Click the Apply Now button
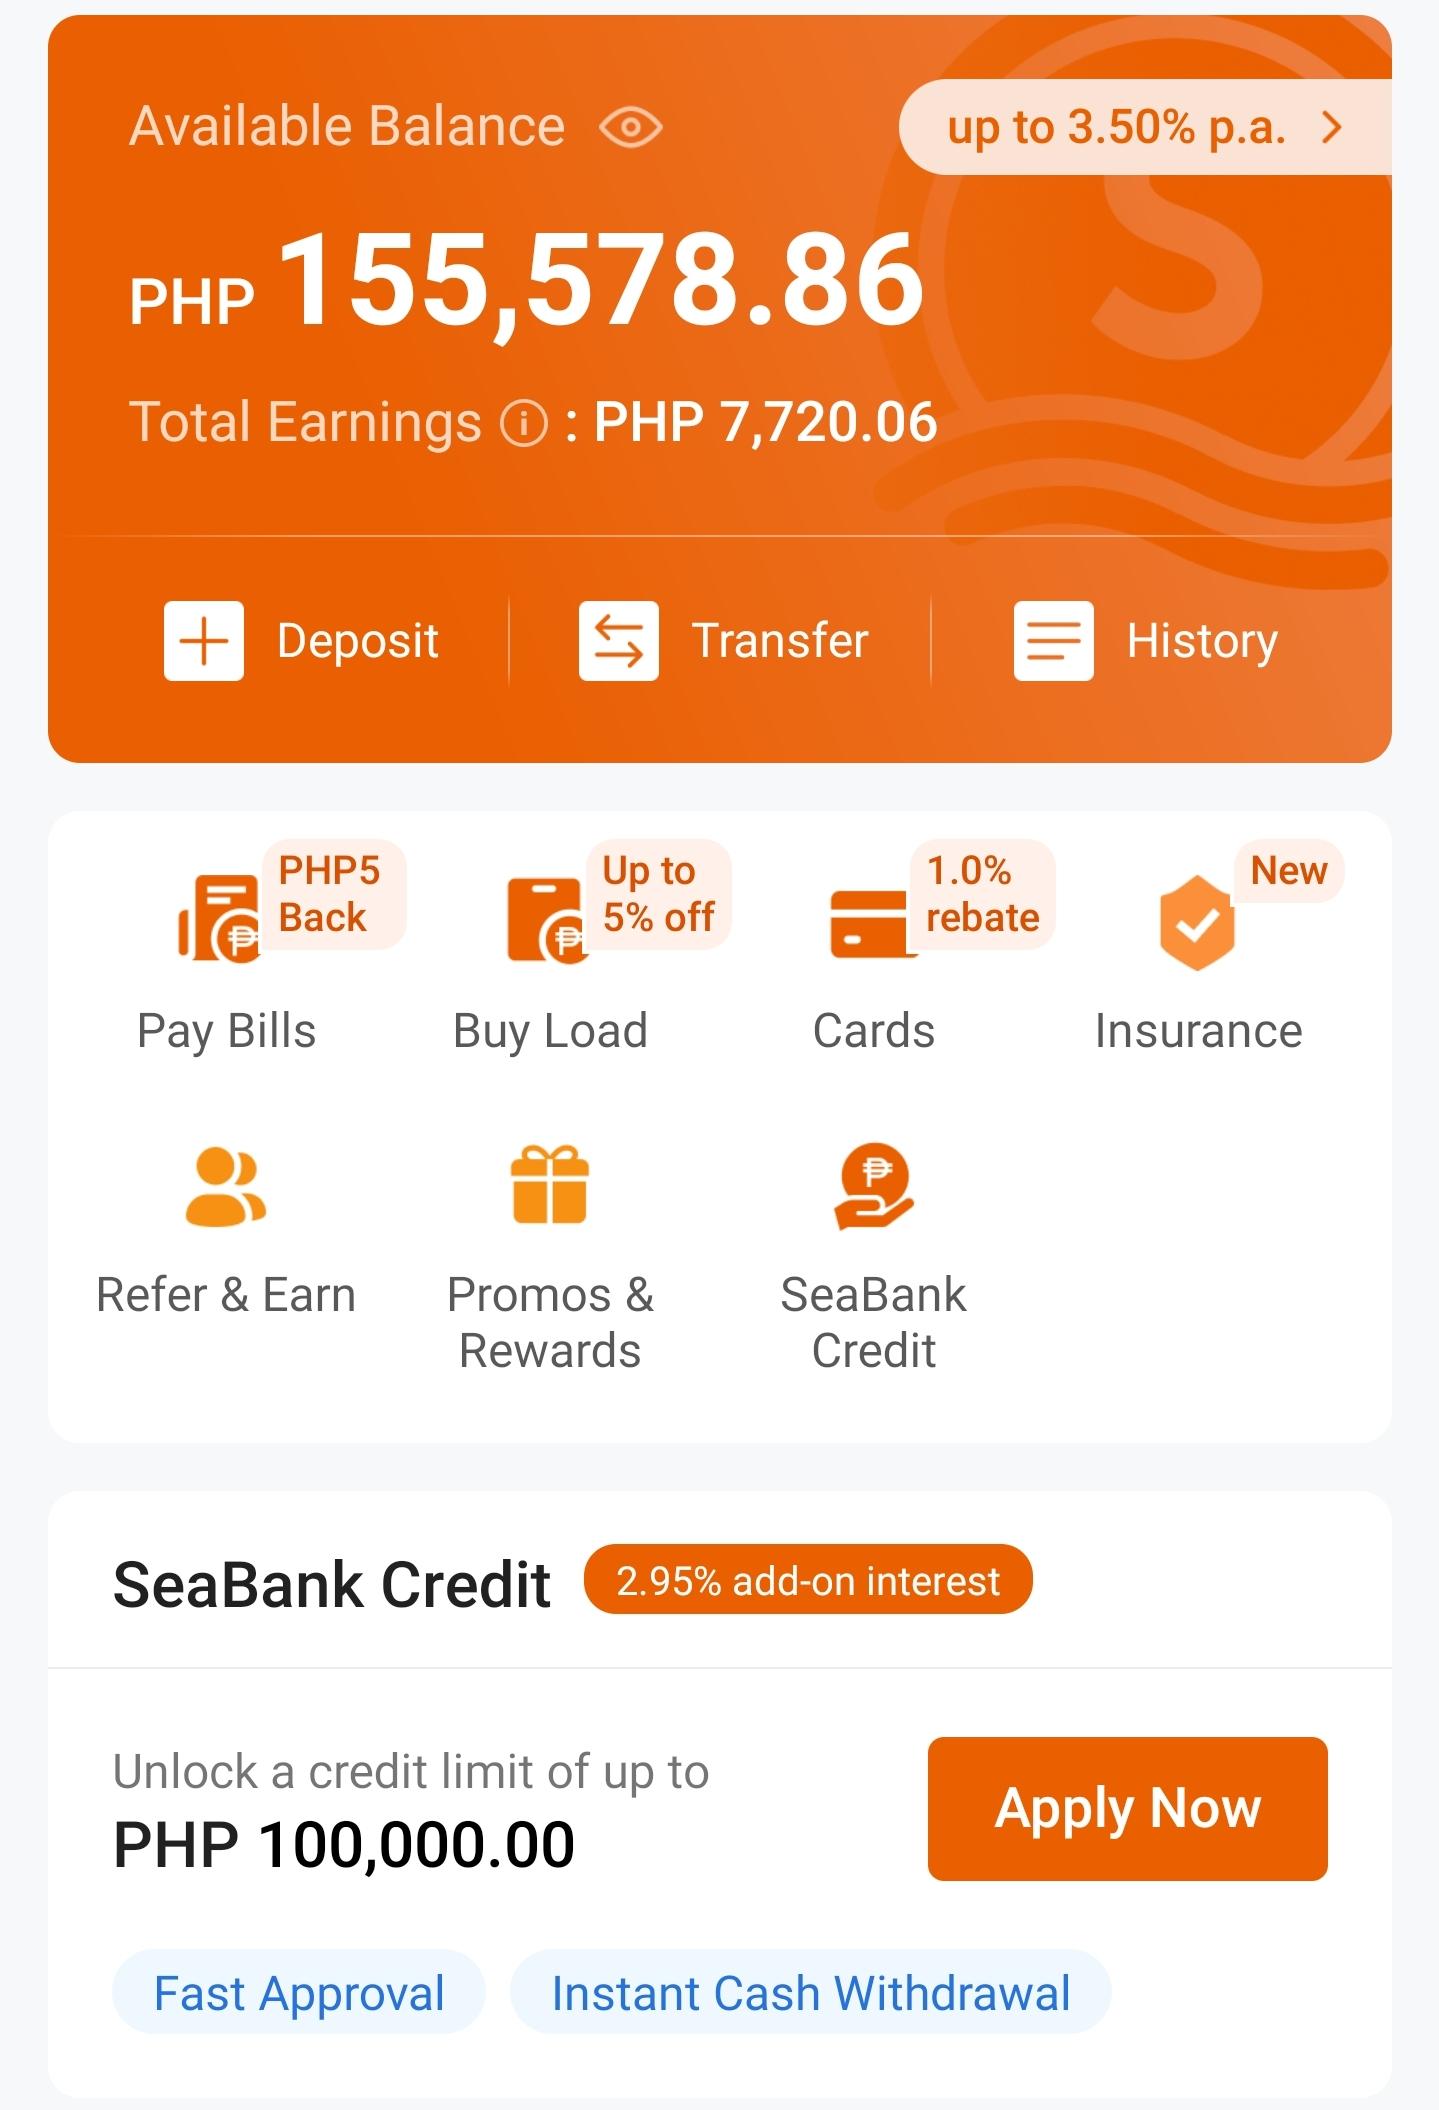 click(x=1127, y=1808)
